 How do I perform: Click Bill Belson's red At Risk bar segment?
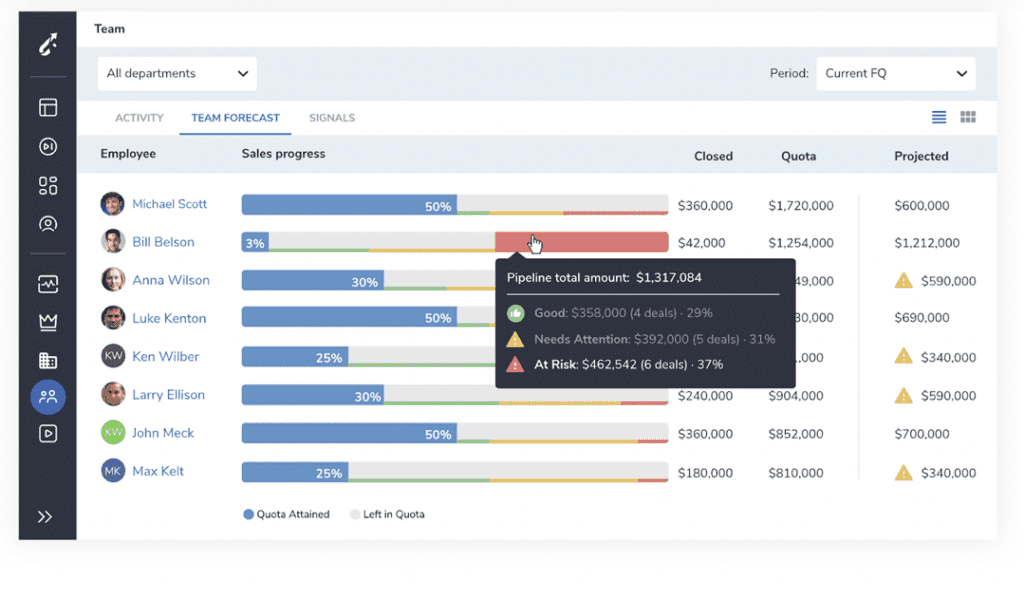pos(580,242)
